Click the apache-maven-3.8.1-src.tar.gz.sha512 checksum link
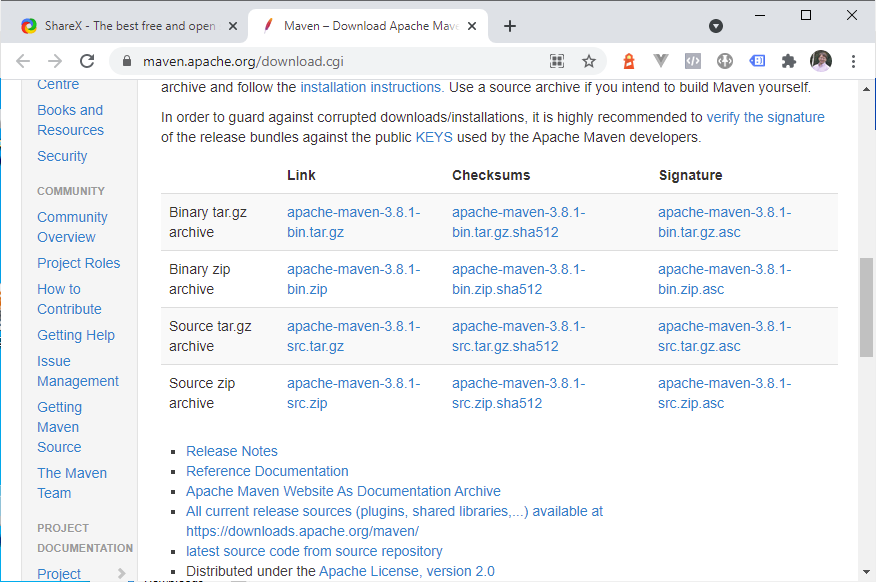876x582 pixels. click(518, 336)
